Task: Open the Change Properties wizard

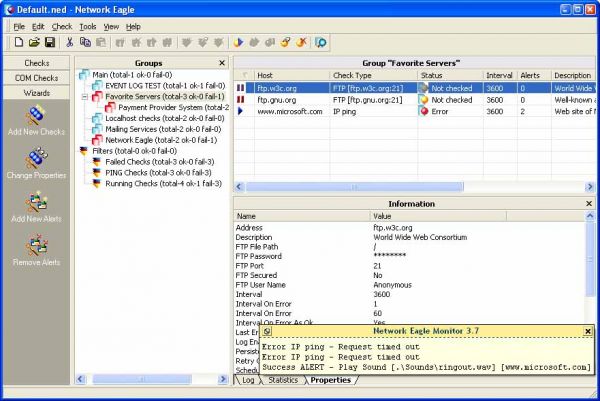Action: pyautogui.click(x=36, y=162)
